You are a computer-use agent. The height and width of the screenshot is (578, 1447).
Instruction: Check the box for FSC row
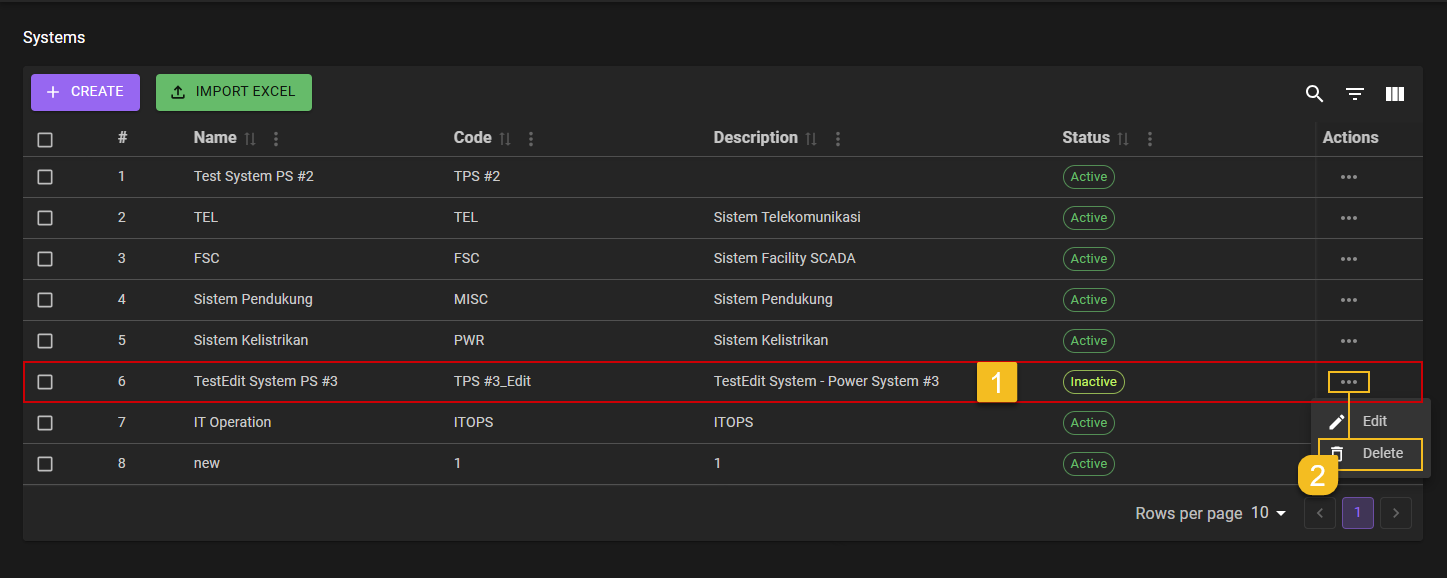[45, 259]
